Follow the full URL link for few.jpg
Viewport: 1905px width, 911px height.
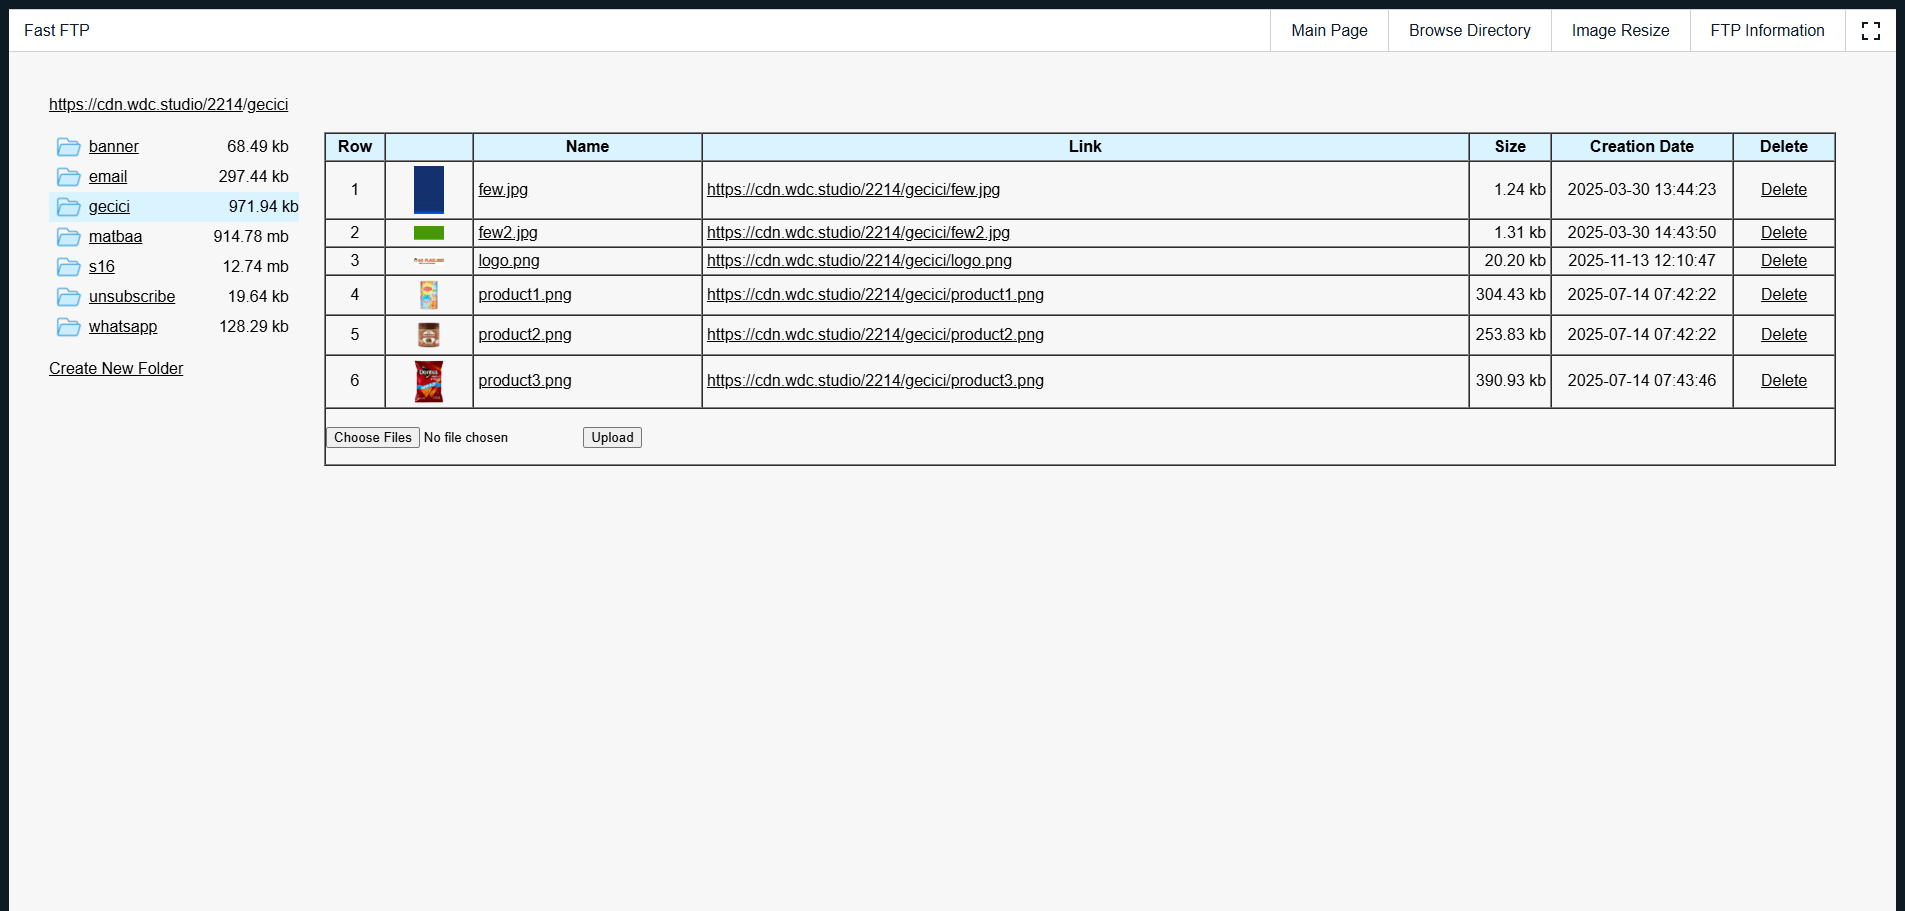(x=853, y=189)
